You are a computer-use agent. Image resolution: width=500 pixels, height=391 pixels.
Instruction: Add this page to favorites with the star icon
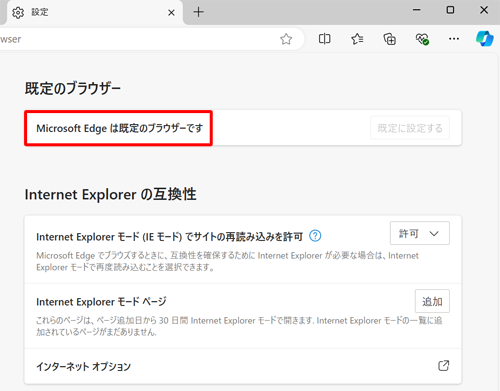click(x=286, y=39)
